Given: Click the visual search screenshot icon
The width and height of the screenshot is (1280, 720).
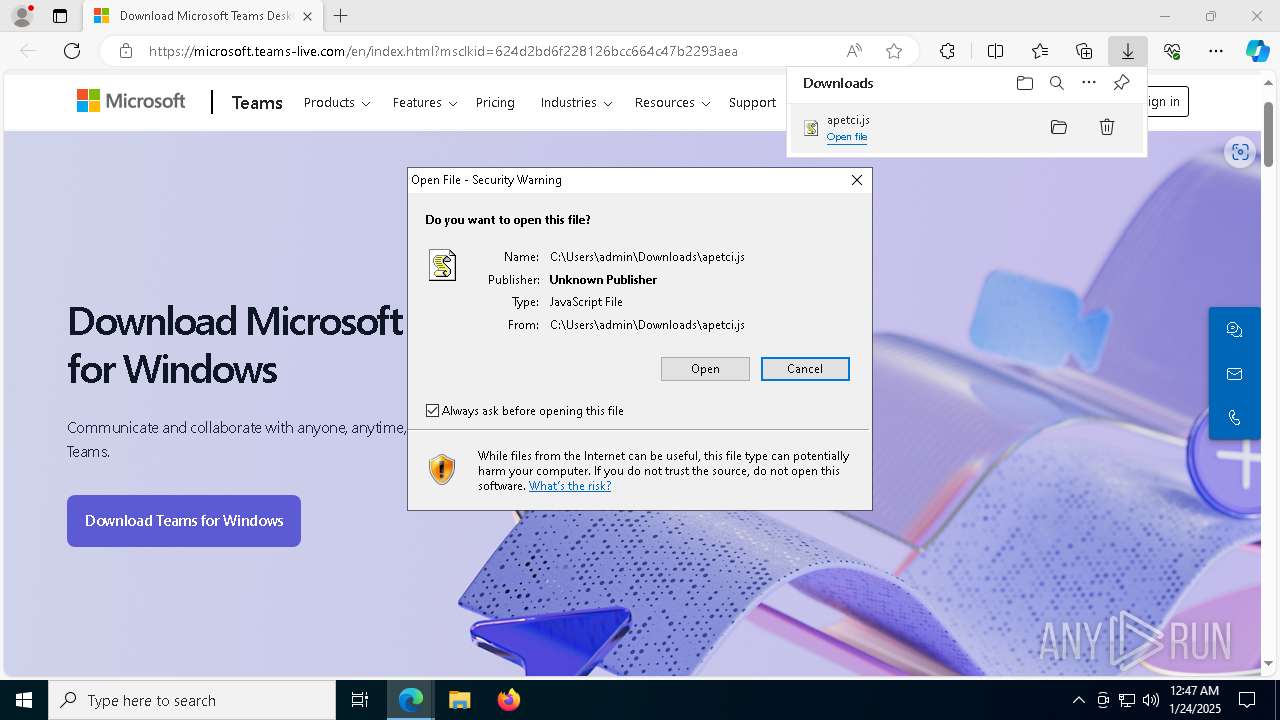Looking at the screenshot, I should pyautogui.click(x=1240, y=152).
